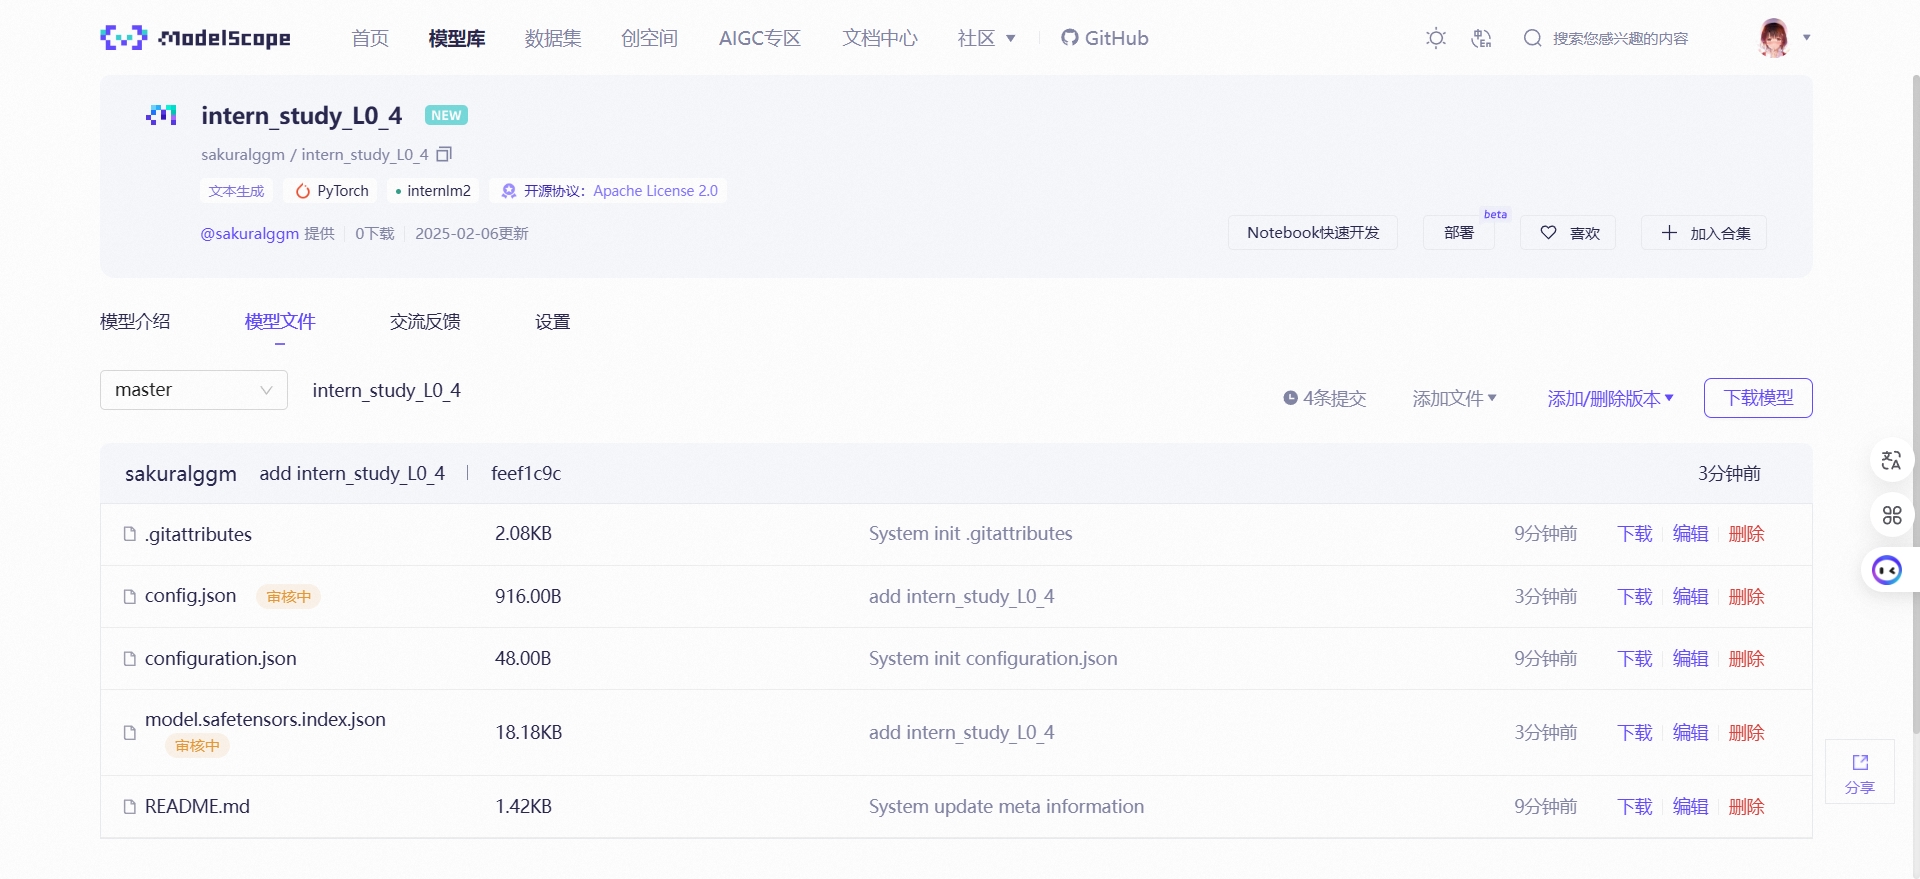
Task: Open 文档中心 in the navbar
Action: click(880, 38)
